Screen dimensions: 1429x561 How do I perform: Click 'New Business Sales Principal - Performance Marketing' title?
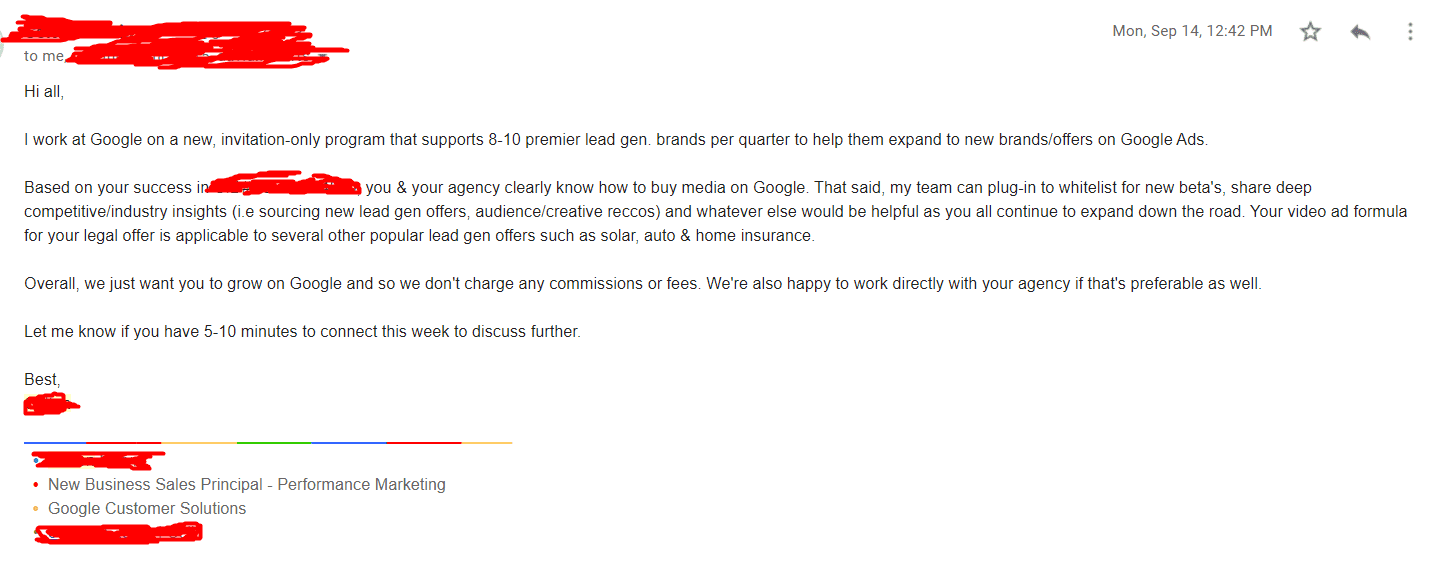point(247,485)
